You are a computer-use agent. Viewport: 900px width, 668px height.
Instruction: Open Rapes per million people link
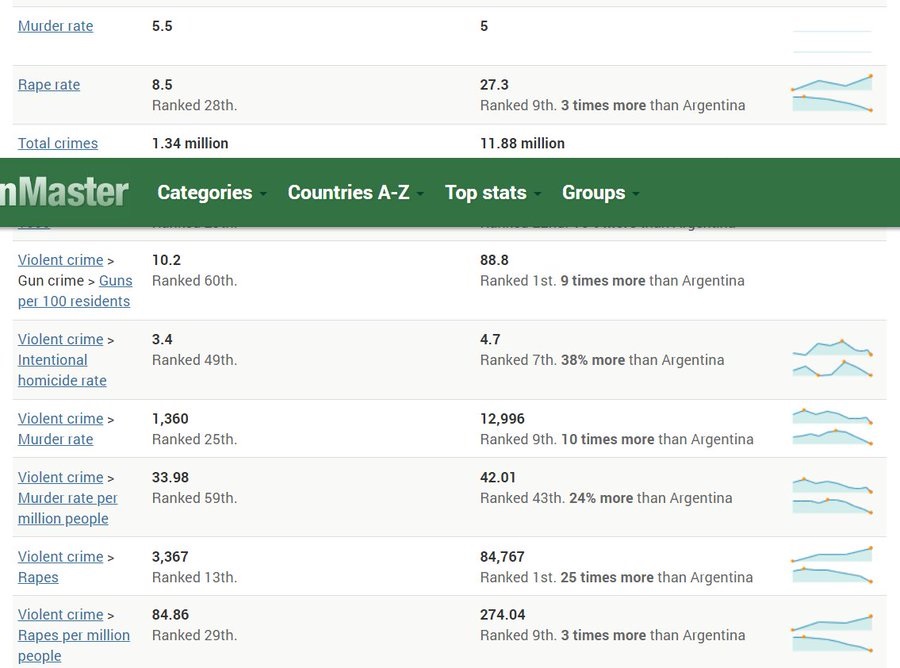[x=74, y=645]
